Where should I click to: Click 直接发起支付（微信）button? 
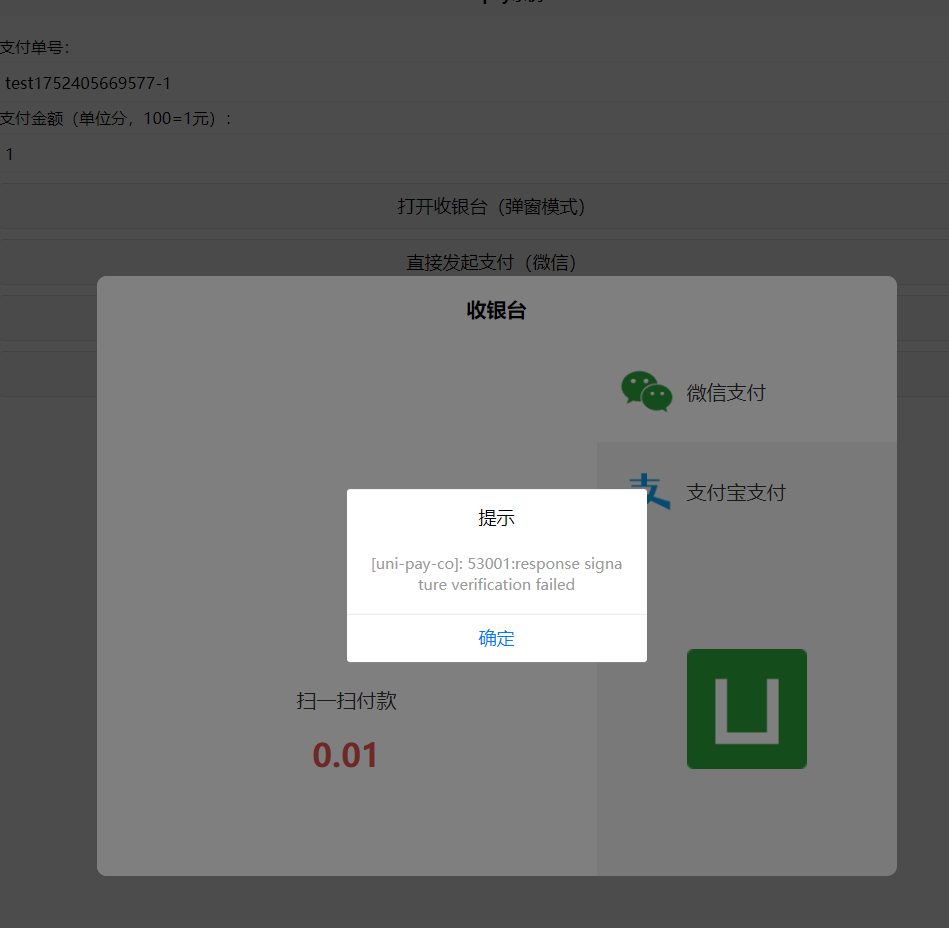(x=474, y=262)
